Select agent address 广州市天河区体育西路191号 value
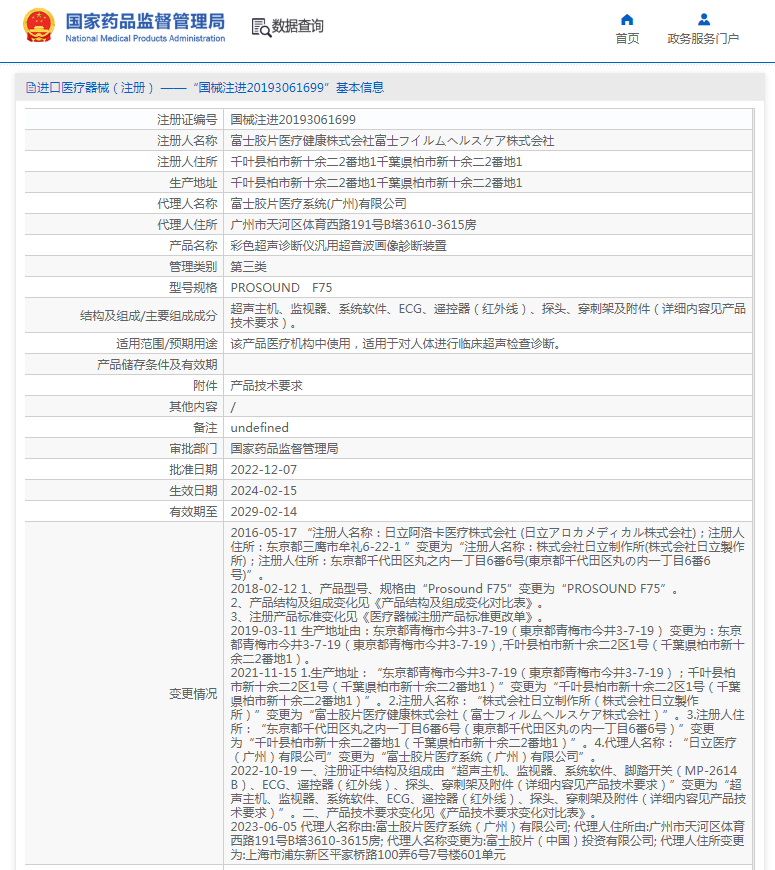The width and height of the screenshot is (775, 870). [x=353, y=225]
